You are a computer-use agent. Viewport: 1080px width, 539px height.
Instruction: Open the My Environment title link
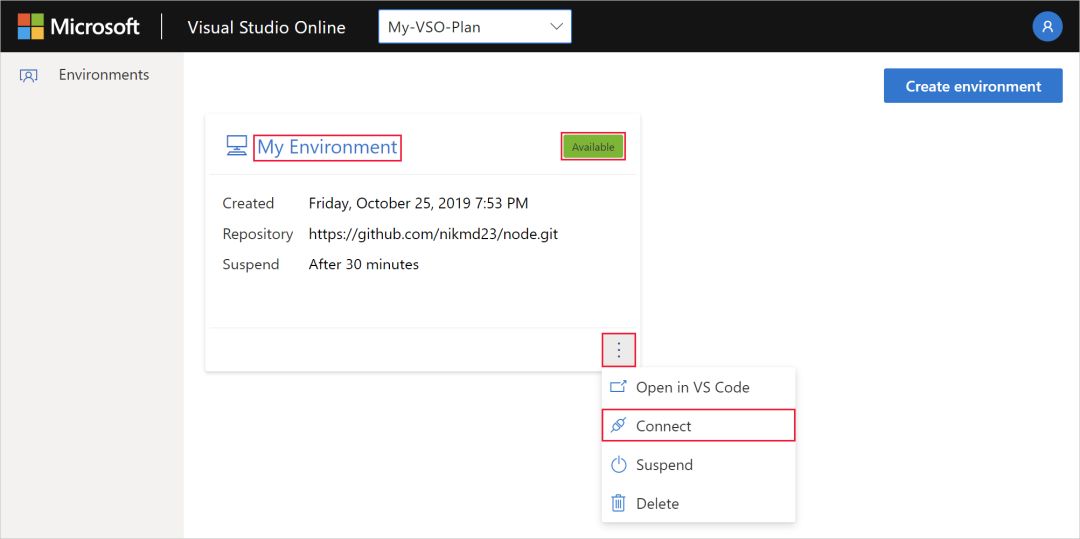[327, 147]
